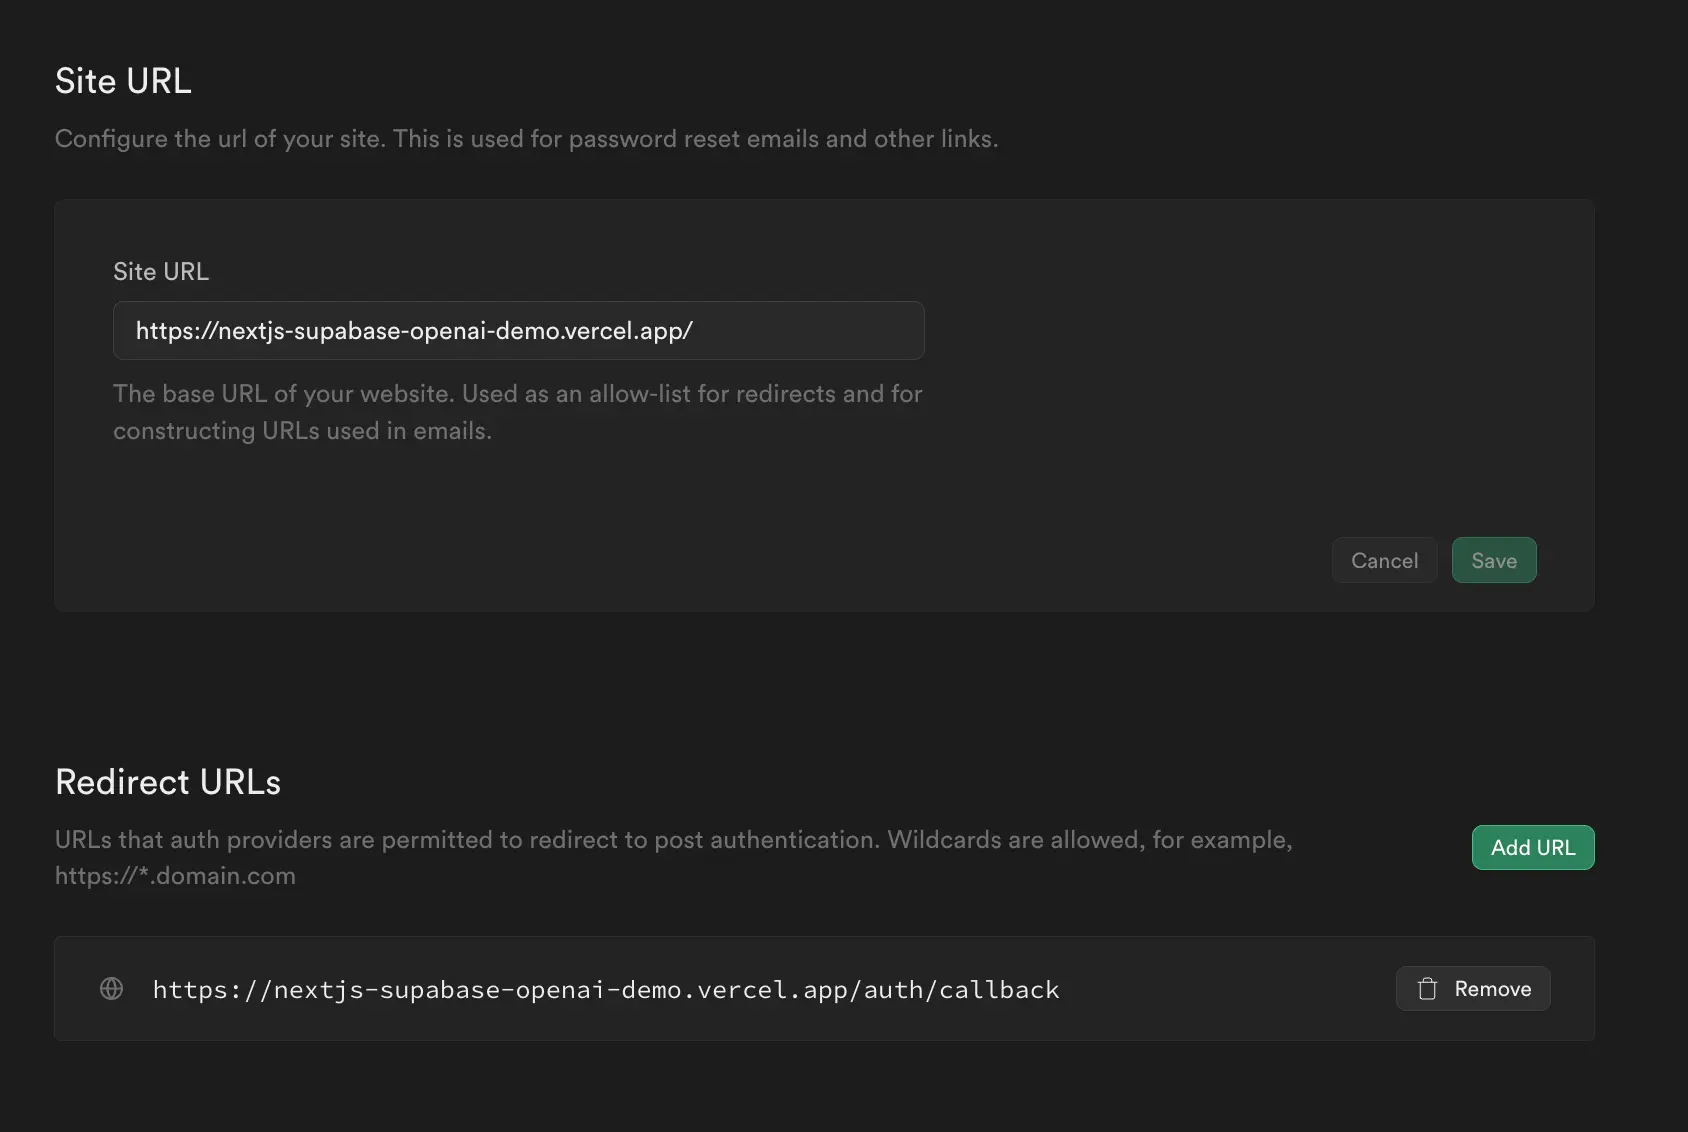Viewport: 1688px width, 1132px height.
Task: Click the 'constructing URLs used in emails' line
Action: [x=302, y=431]
